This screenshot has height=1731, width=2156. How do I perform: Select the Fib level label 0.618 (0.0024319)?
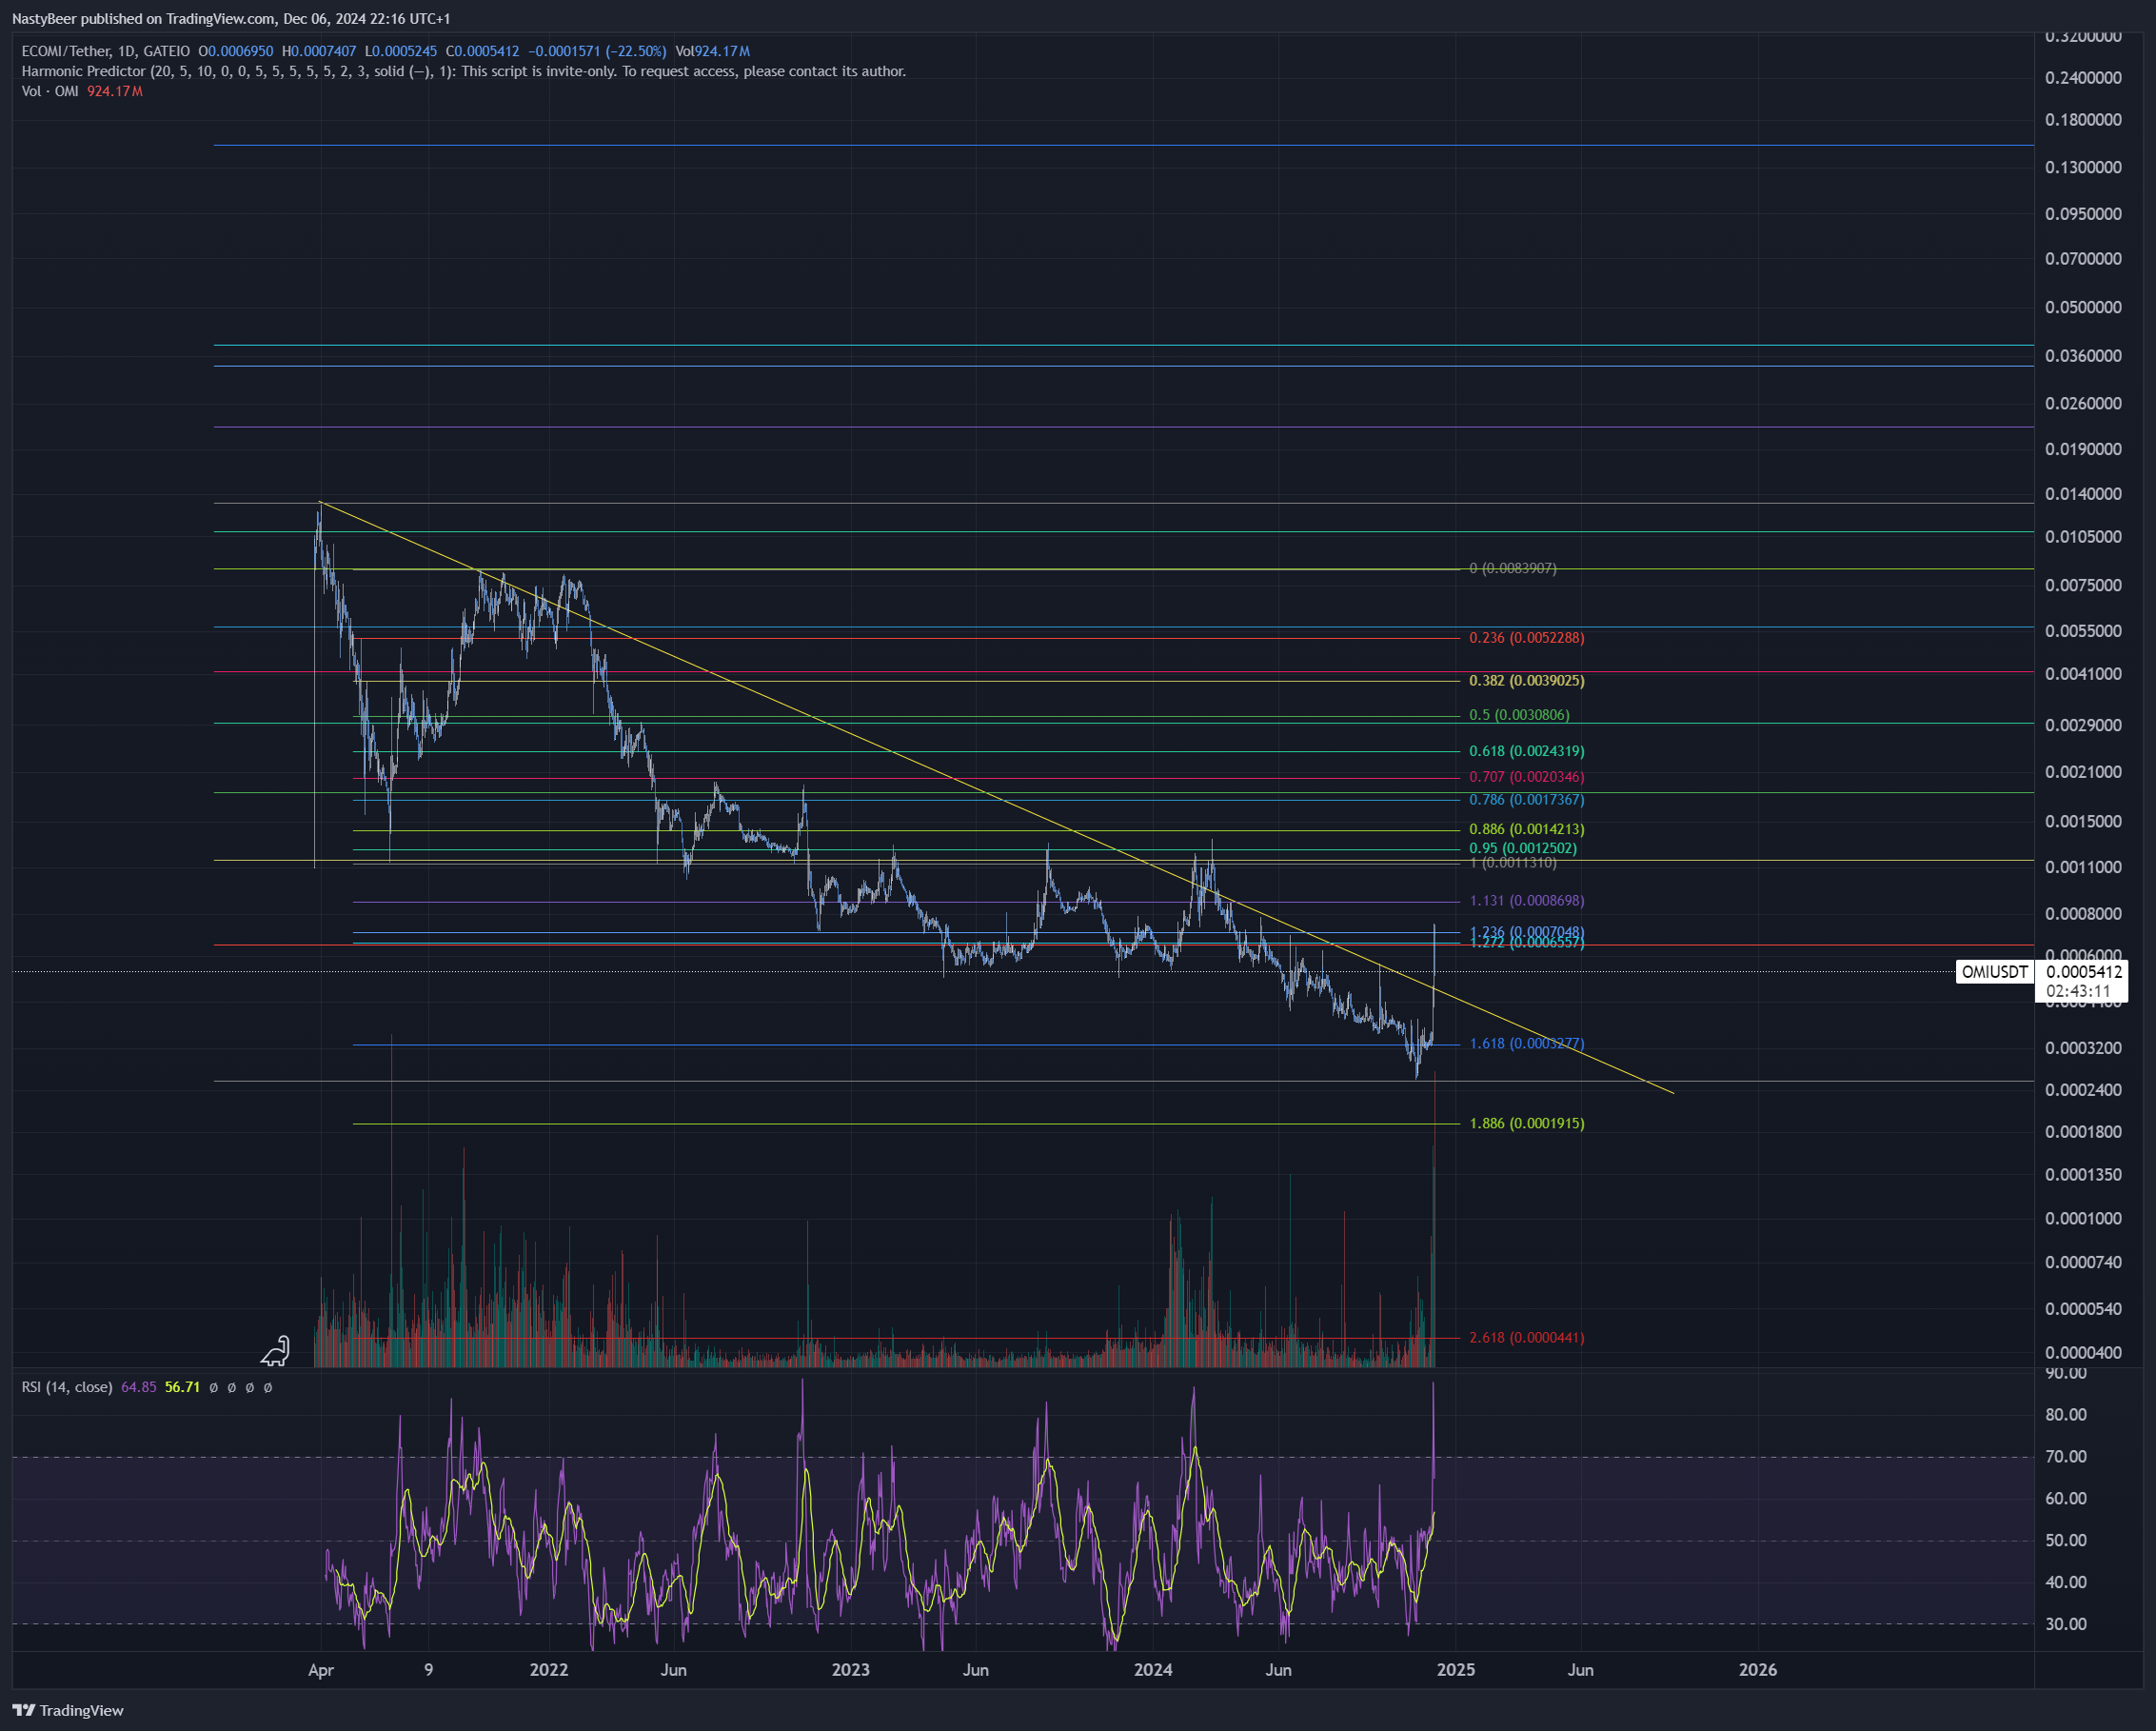pos(1526,751)
